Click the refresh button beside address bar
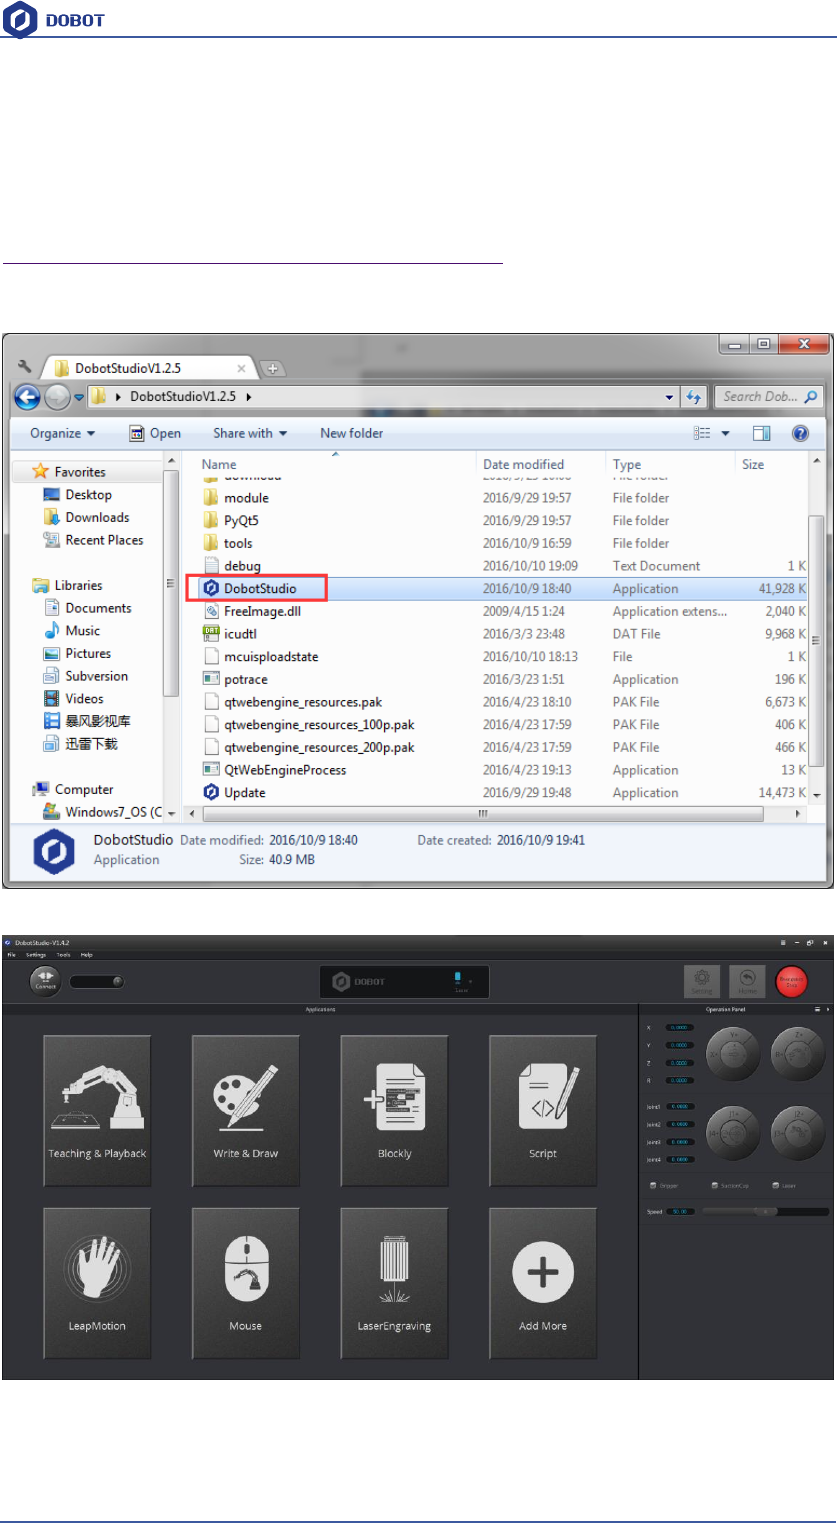Screen dimensions: 837x1523 point(696,396)
